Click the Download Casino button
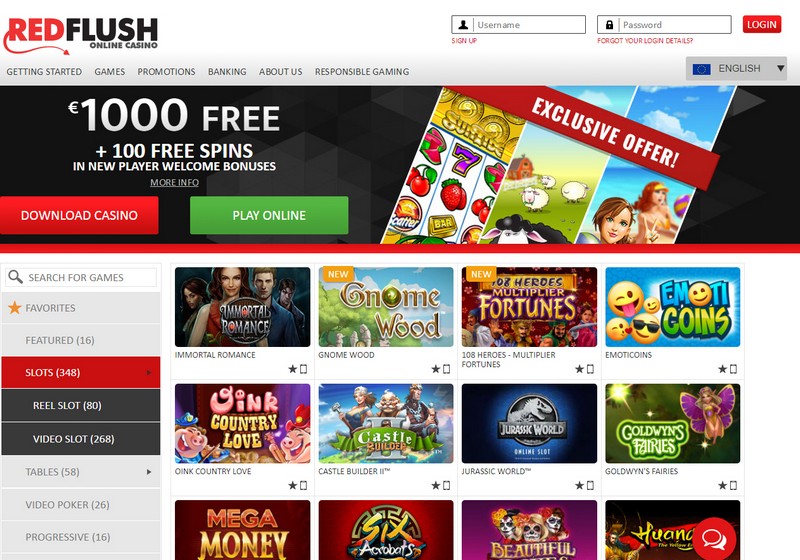Screen dimensions: 800x560 pos(79,215)
